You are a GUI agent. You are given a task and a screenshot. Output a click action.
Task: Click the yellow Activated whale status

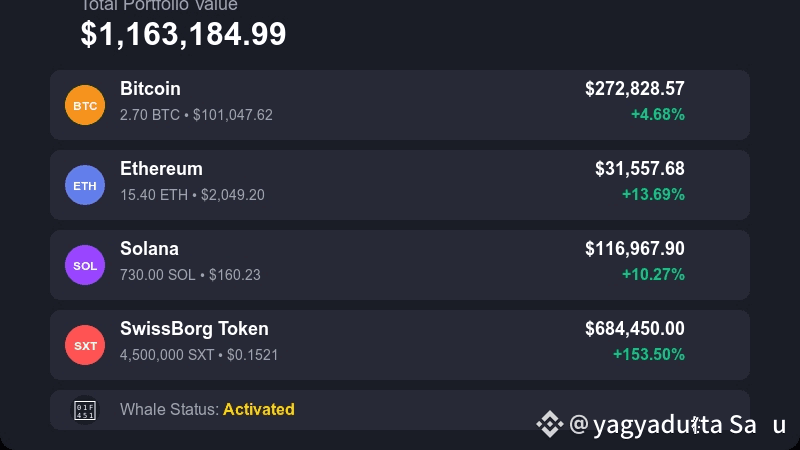[258, 409]
